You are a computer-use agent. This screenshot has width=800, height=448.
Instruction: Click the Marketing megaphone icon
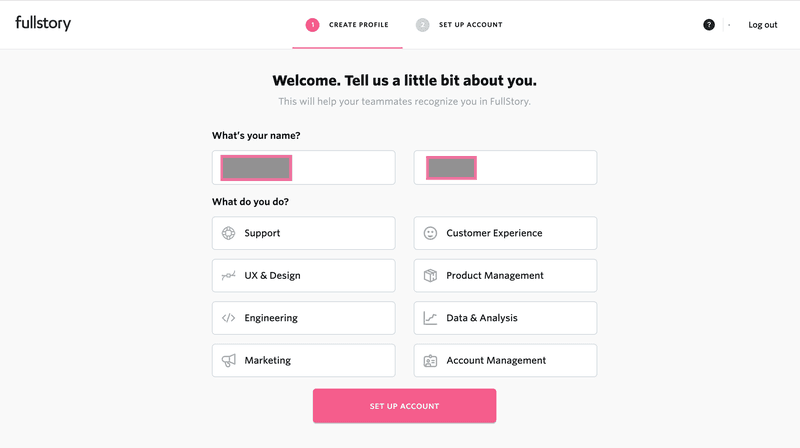point(228,361)
